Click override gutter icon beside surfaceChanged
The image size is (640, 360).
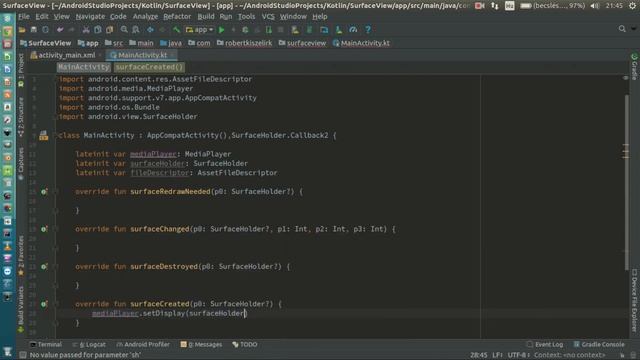pos(44,229)
